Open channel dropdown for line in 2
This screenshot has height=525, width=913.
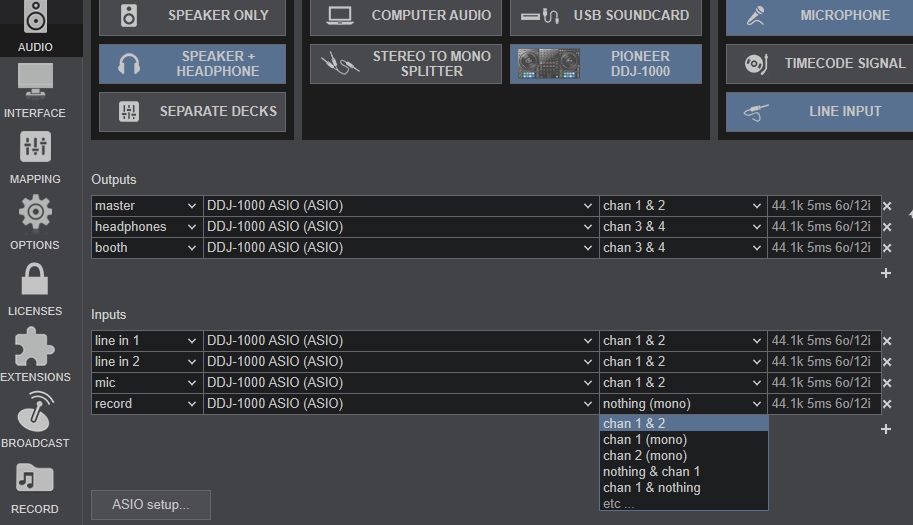tap(683, 361)
